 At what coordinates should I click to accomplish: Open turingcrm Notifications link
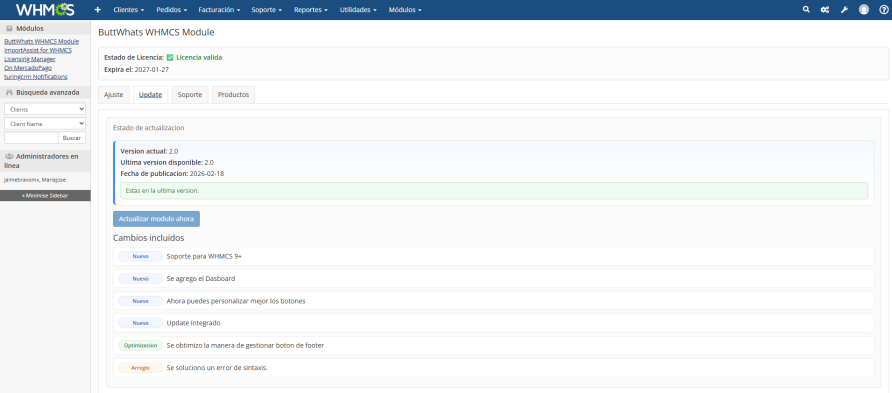[x=36, y=76]
